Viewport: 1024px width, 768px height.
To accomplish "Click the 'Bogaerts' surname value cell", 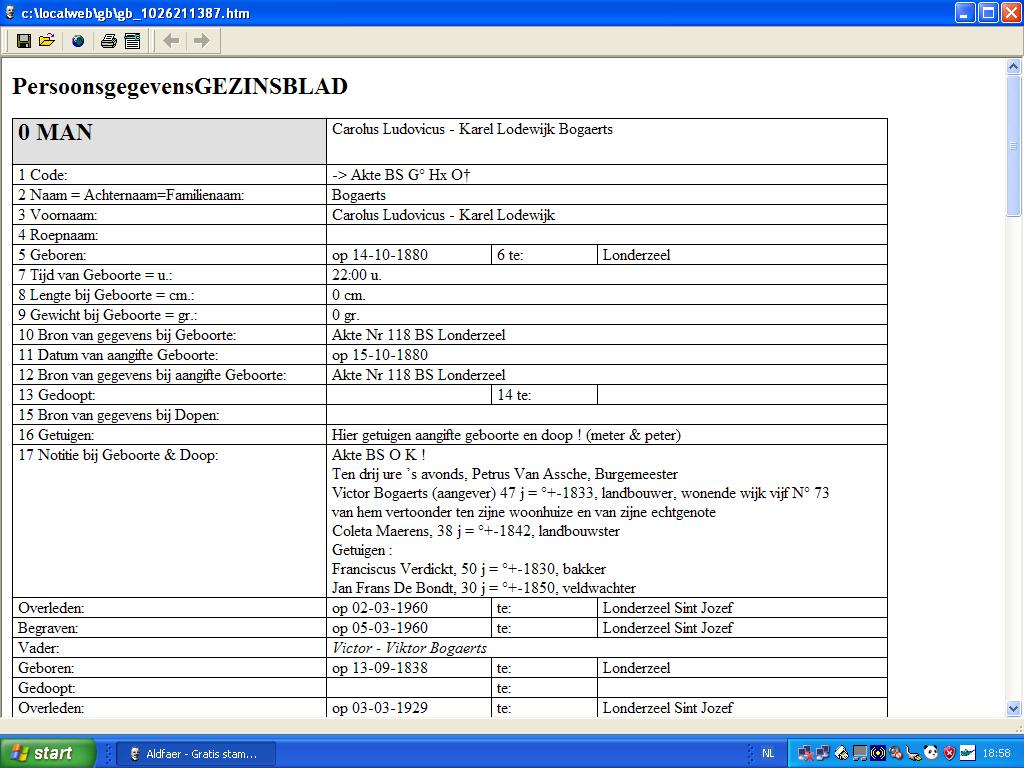I will coord(607,195).
